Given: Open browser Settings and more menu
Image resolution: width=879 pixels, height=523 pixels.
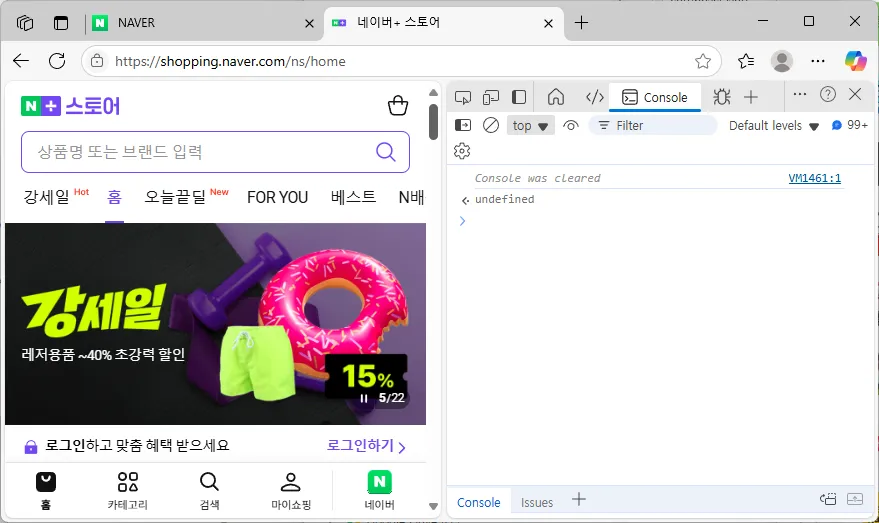Looking at the screenshot, I should click(x=818, y=61).
